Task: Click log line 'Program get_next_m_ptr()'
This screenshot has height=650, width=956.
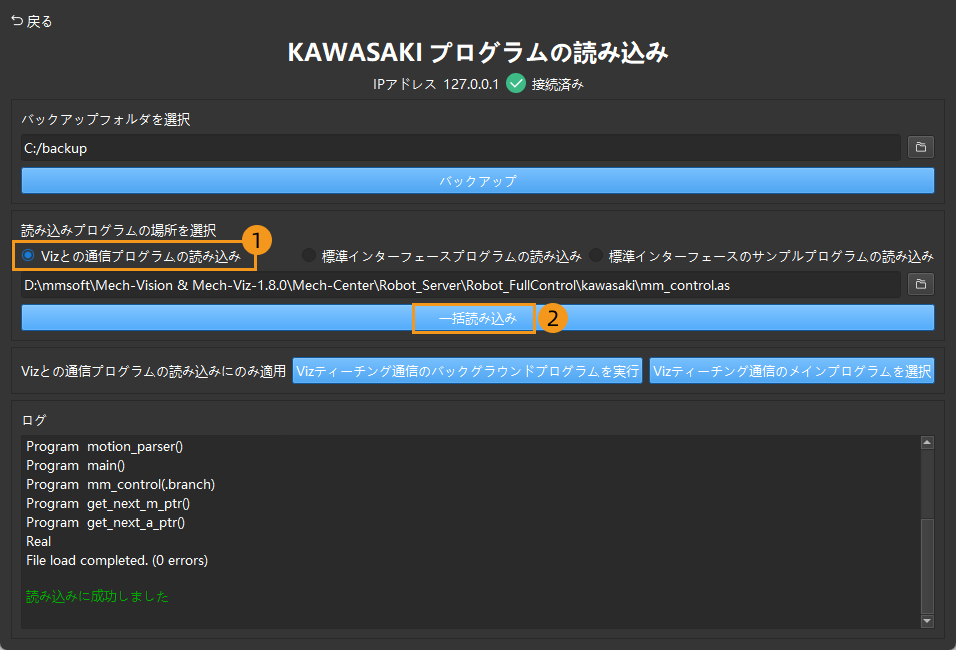Action: coord(108,504)
